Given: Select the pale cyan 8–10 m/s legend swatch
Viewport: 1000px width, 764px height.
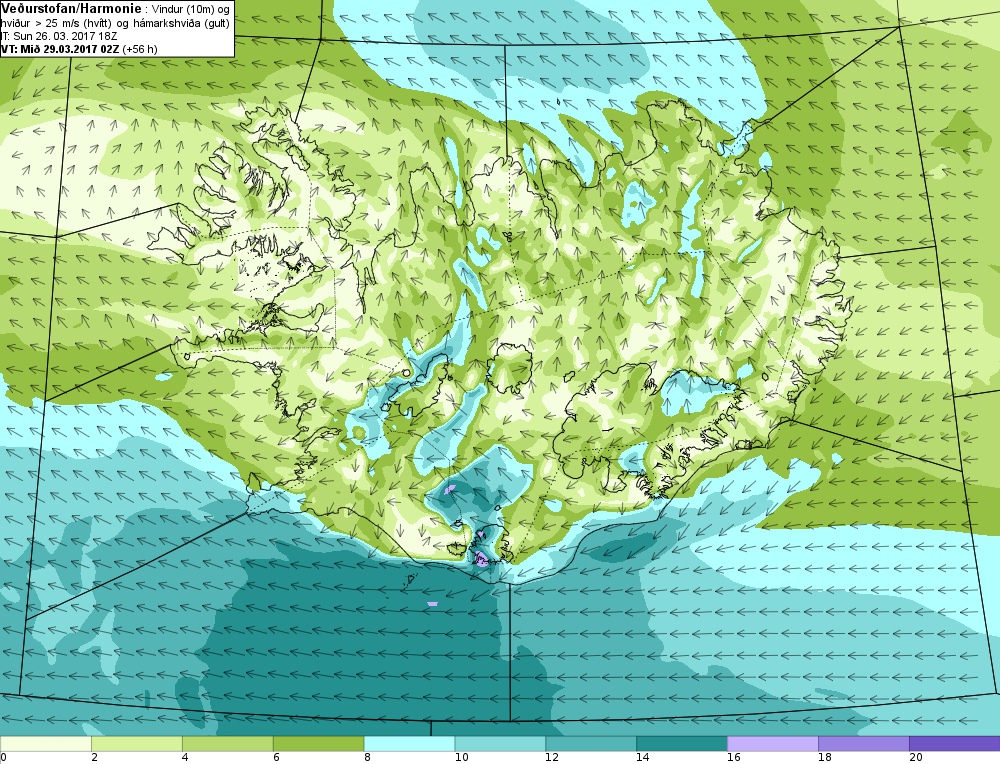Looking at the screenshot, I should [x=409, y=744].
